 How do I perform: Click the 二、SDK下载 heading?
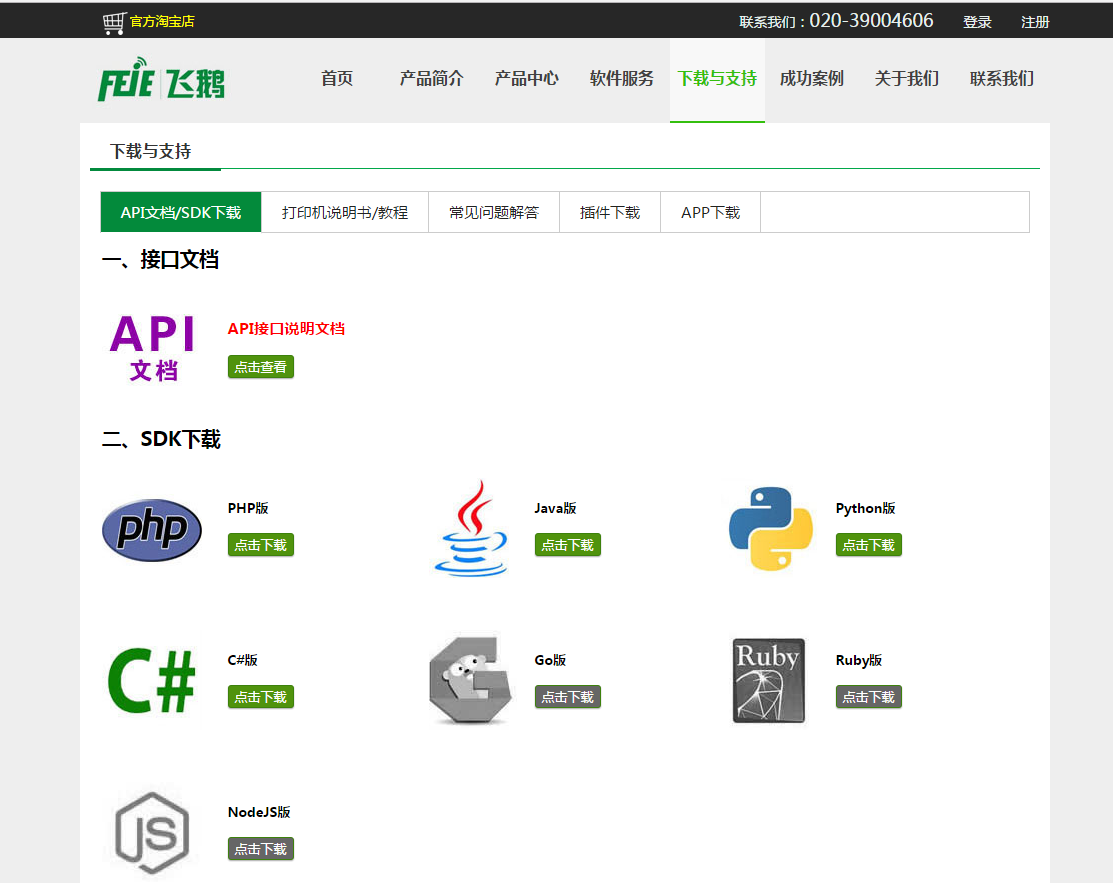tap(161, 439)
